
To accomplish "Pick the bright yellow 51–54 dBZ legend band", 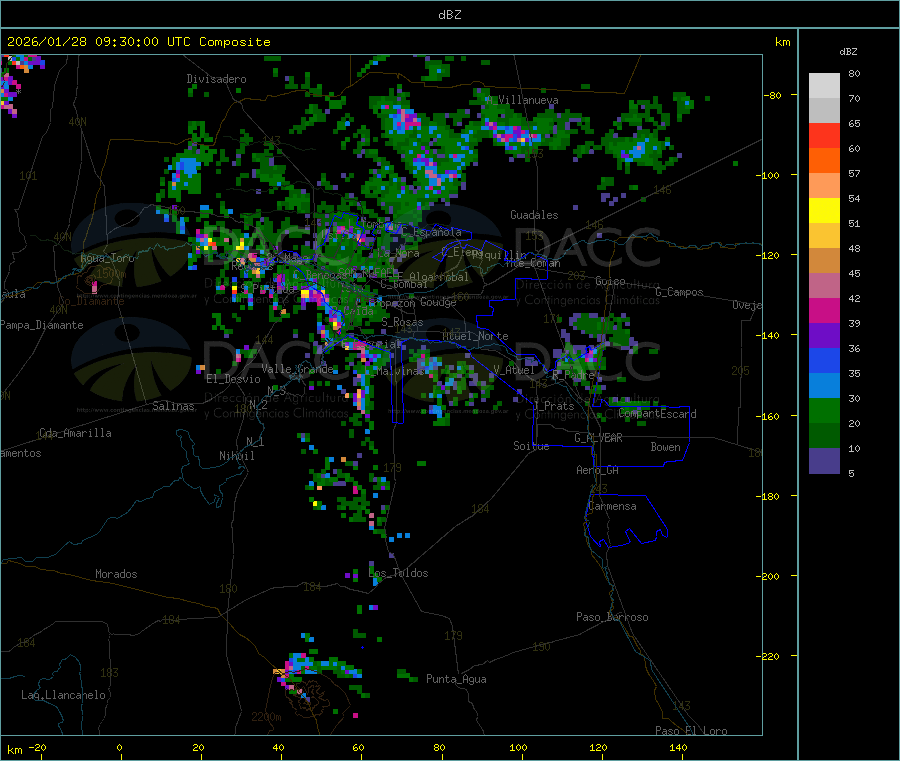I will [824, 211].
